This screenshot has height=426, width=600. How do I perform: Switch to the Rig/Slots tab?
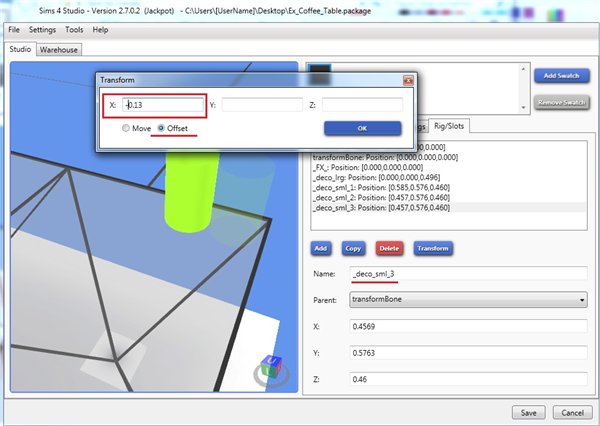[450, 125]
